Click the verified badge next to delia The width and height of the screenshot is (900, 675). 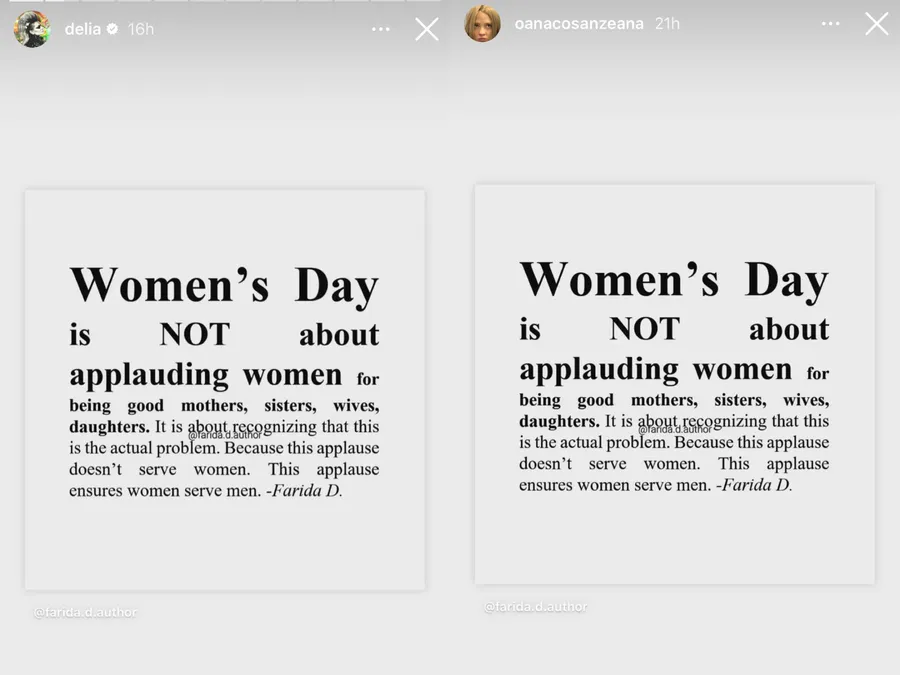click(x=112, y=29)
